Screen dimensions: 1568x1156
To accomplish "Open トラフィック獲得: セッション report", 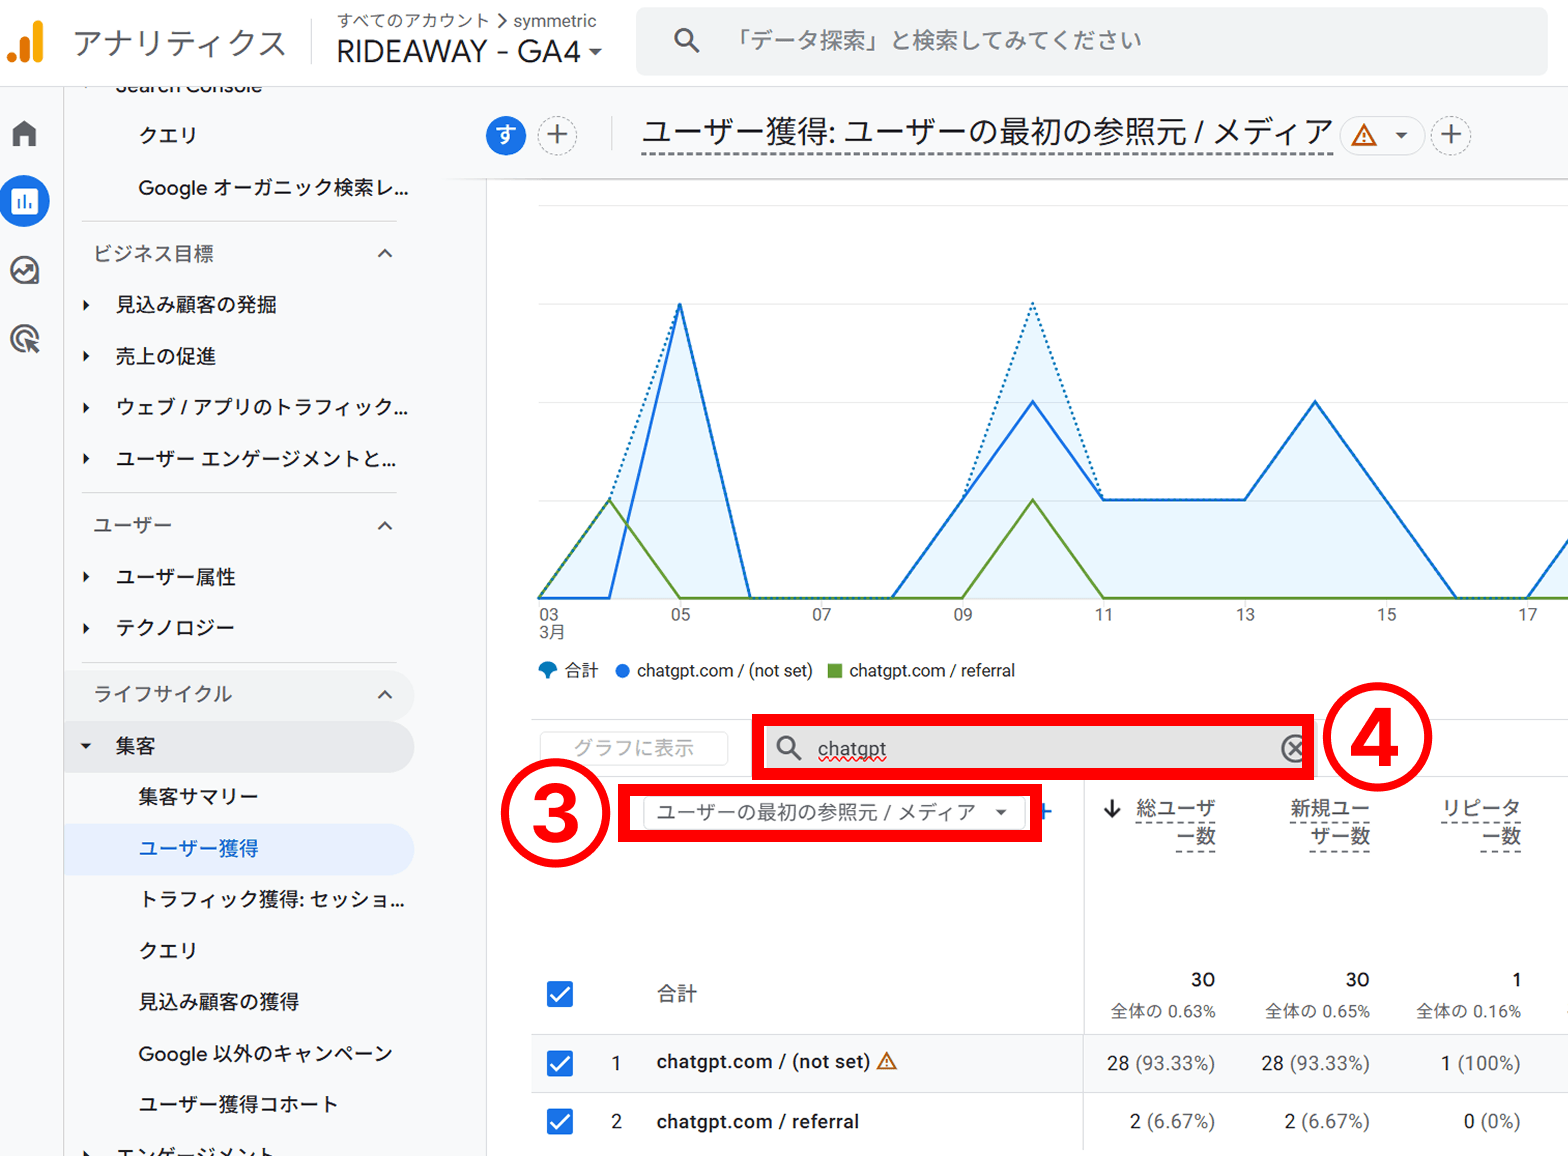I will (272, 899).
